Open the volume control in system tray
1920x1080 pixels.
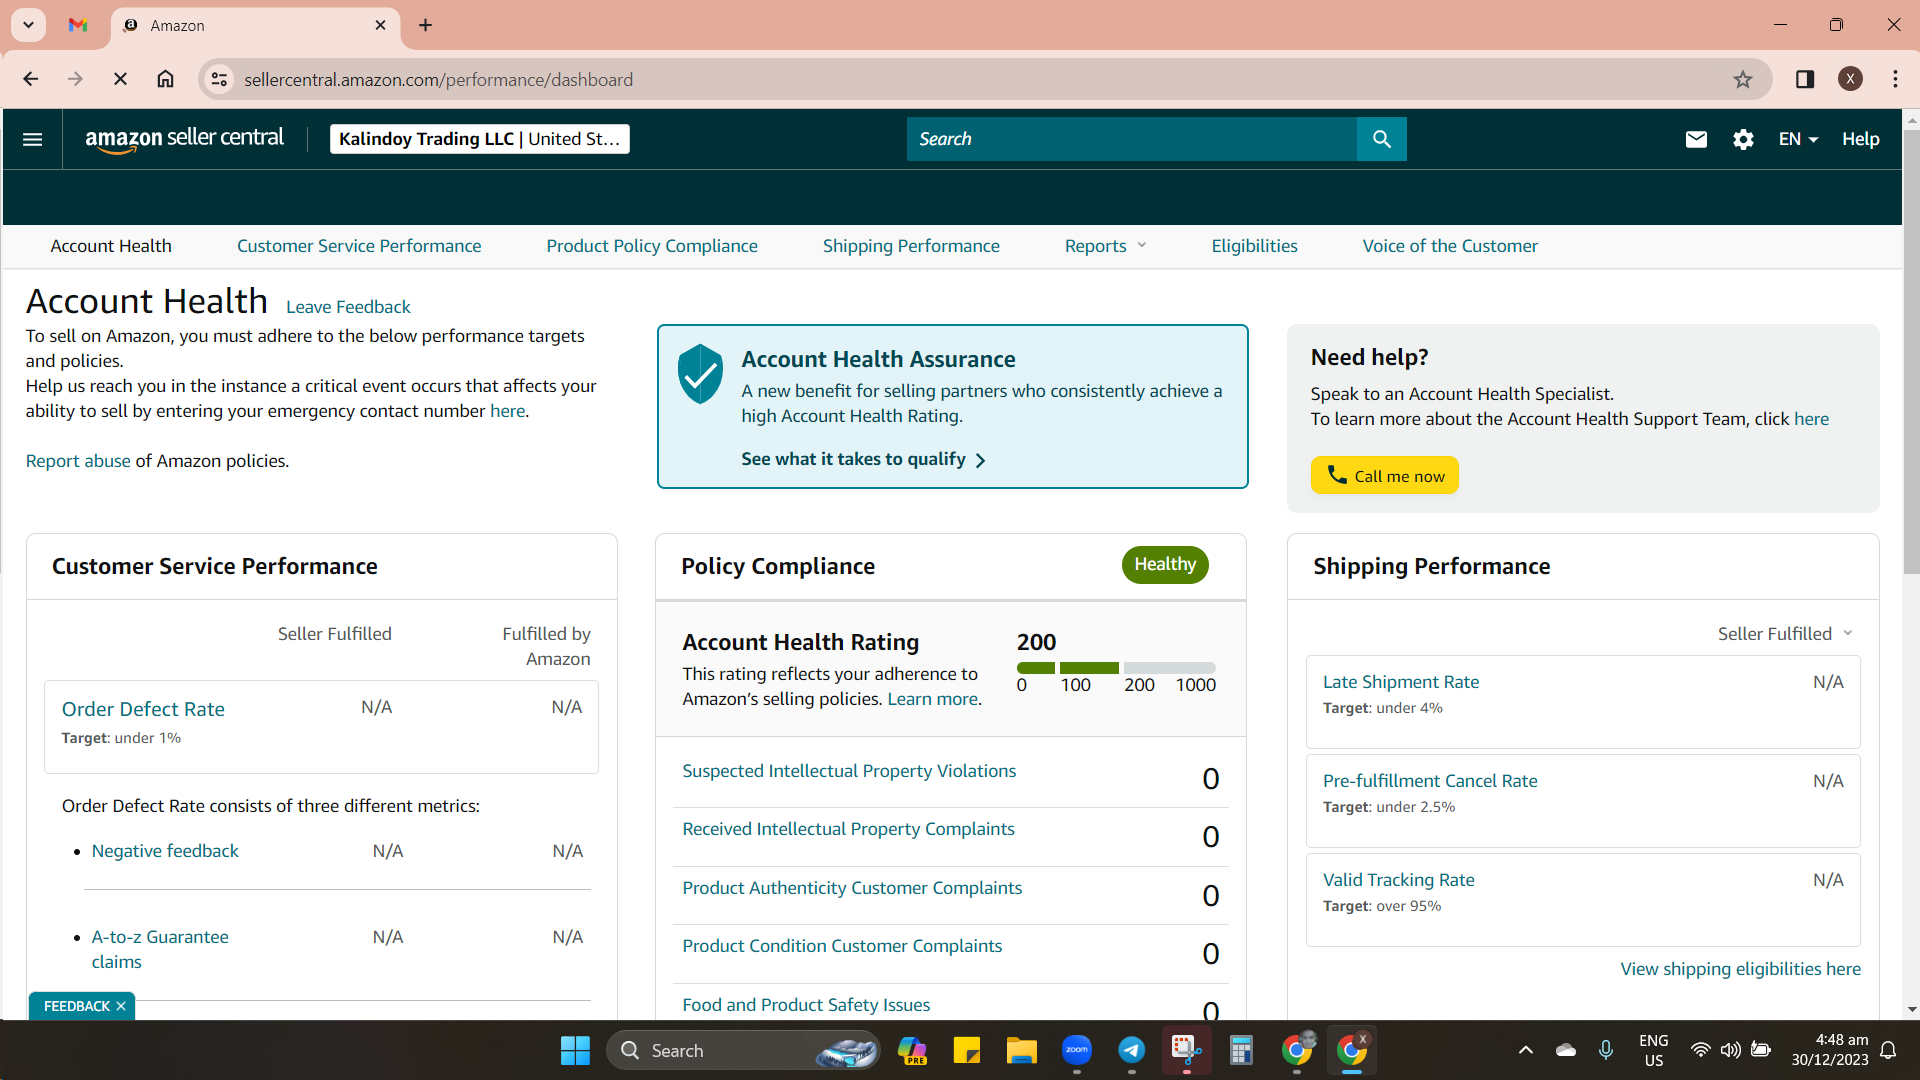[1730, 1050]
